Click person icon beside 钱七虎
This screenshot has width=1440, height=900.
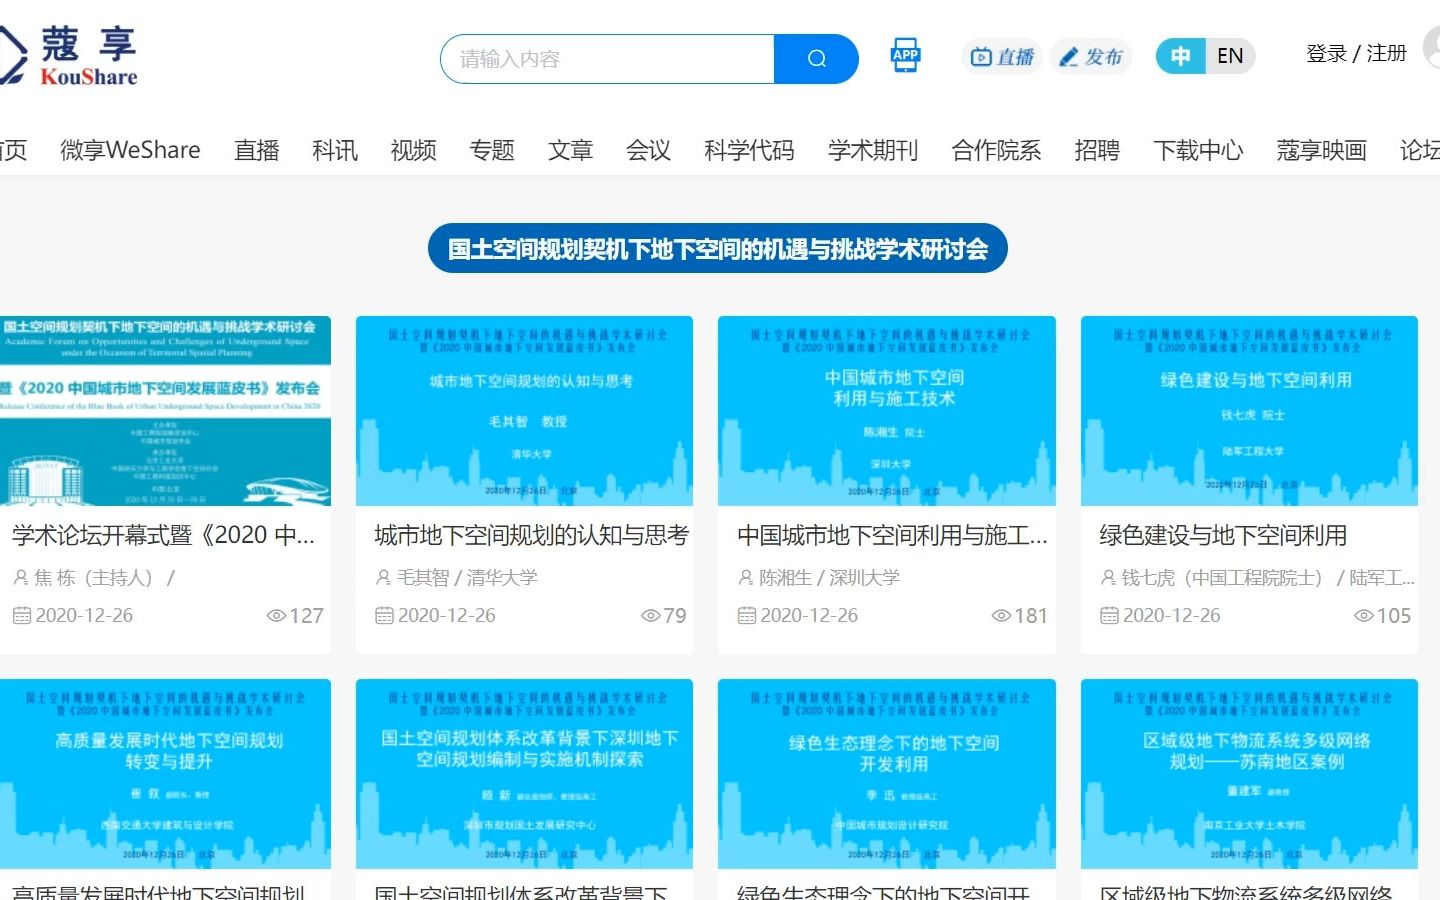[1108, 578]
